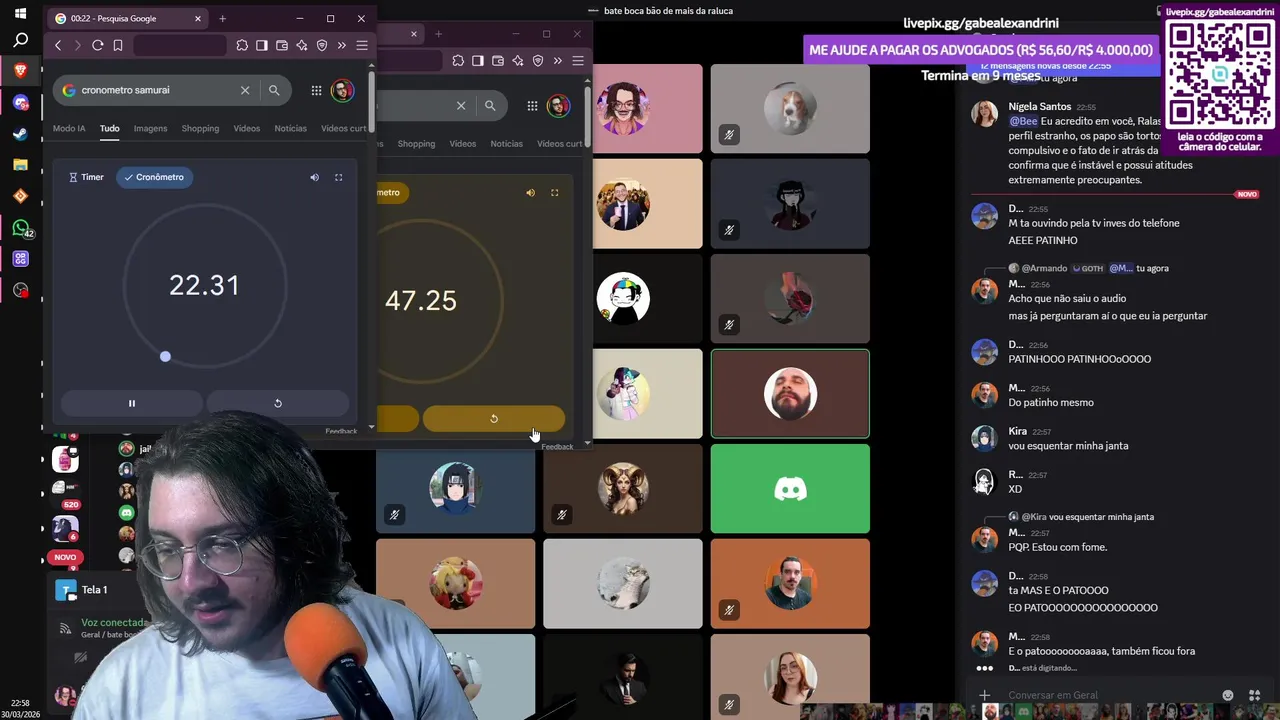Viewport: 1280px width, 720px height.
Task: Click front window vertical scrollbar
Action: coord(372,102)
